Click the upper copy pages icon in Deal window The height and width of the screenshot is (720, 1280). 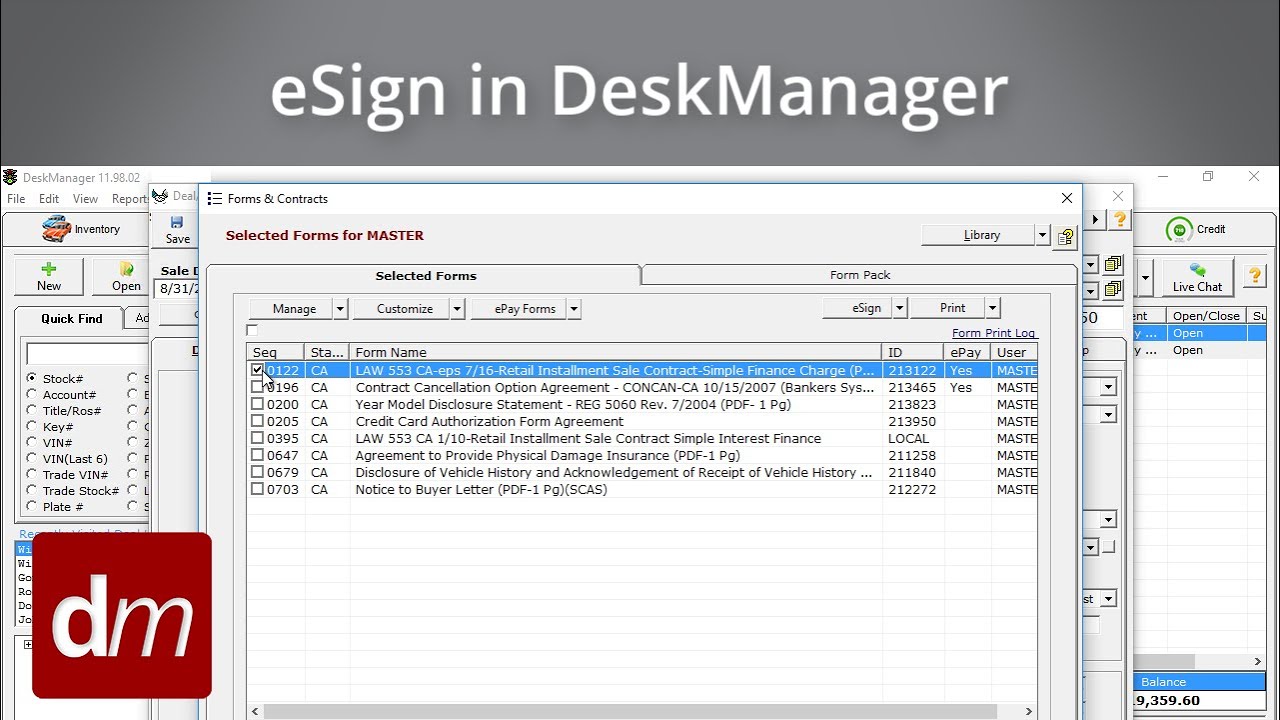[x=1113, y=265]
